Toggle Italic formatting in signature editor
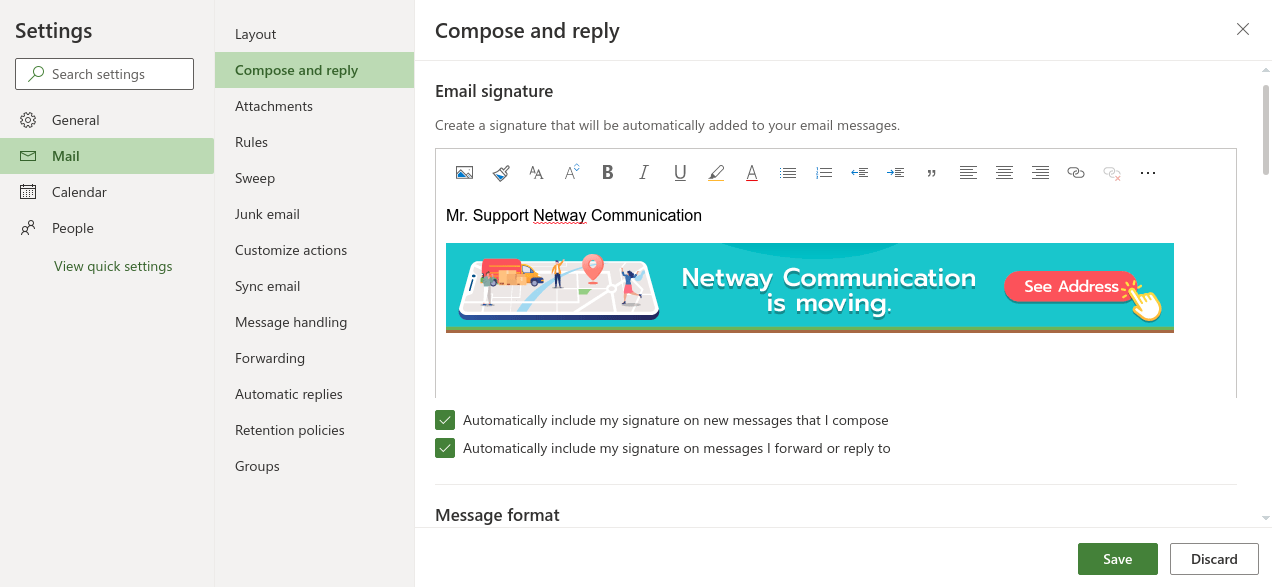The height and width of the screenshot is (587, 1272). click(x=644, y=173)
